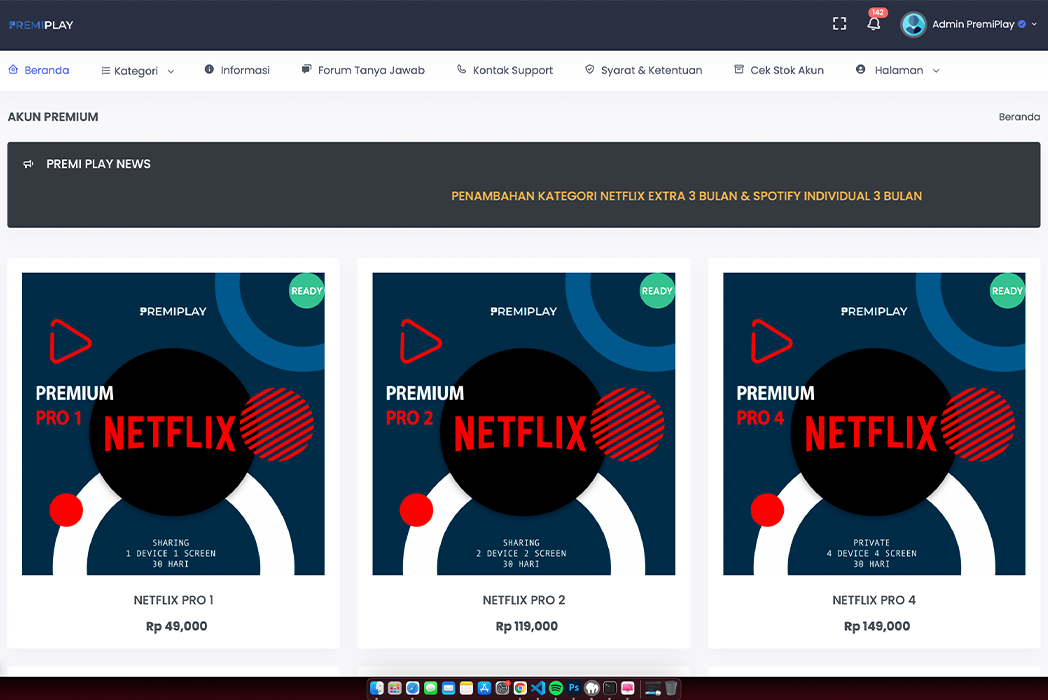Click the Kontak Support phone icon

(461, 70)
